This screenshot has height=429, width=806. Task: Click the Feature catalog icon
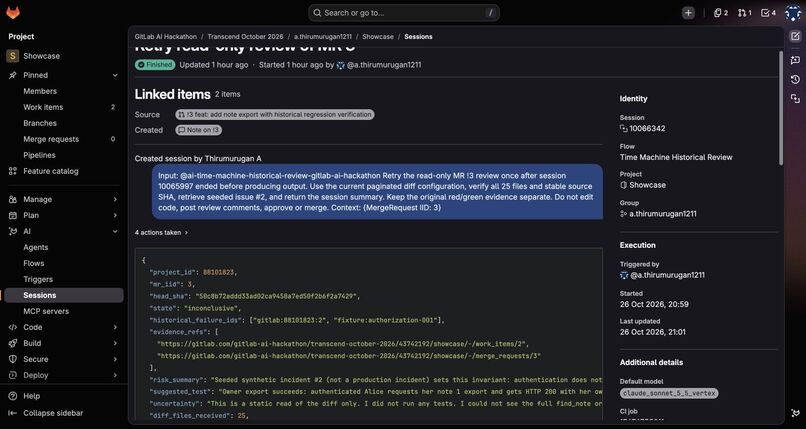point(13,171)
